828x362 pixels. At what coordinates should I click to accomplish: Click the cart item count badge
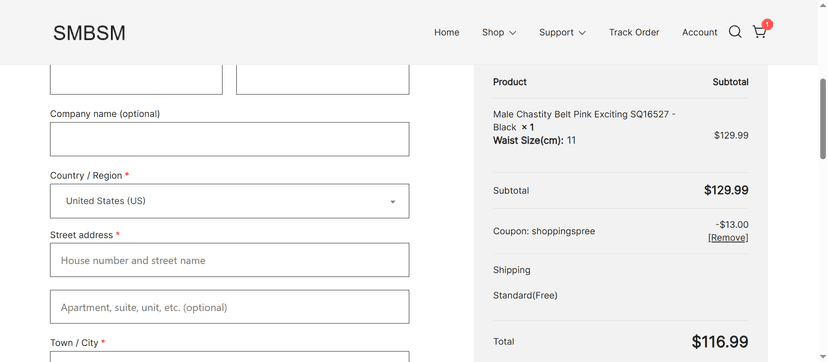767,24
